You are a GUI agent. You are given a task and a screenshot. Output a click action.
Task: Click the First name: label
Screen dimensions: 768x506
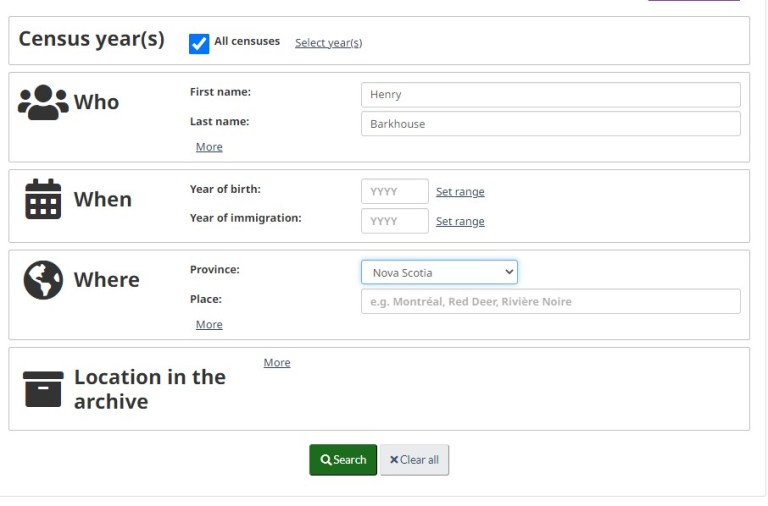pos(220,92)
